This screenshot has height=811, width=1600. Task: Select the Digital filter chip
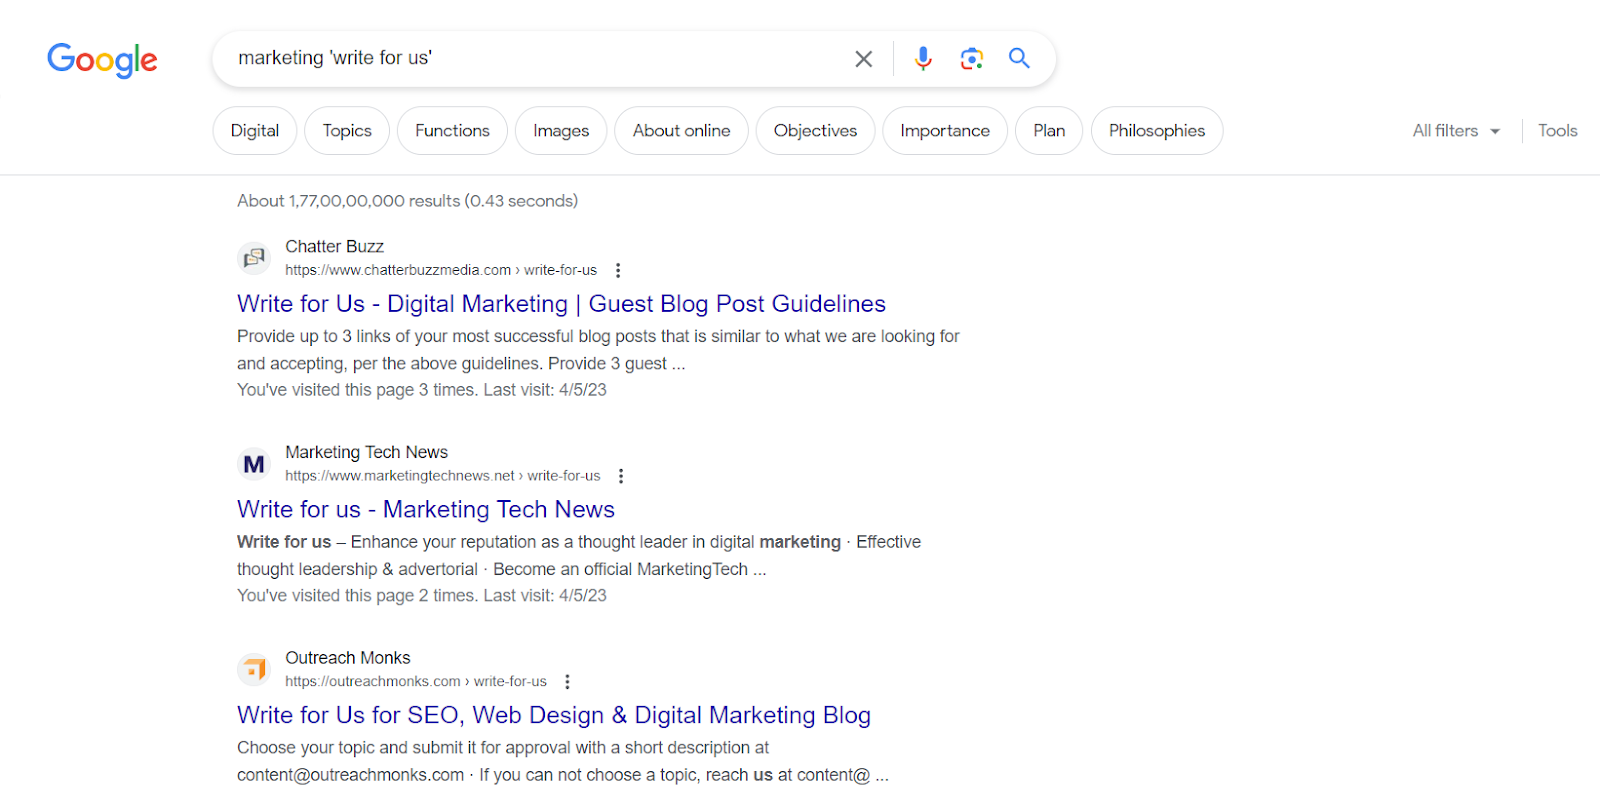(x=255, y=131)
